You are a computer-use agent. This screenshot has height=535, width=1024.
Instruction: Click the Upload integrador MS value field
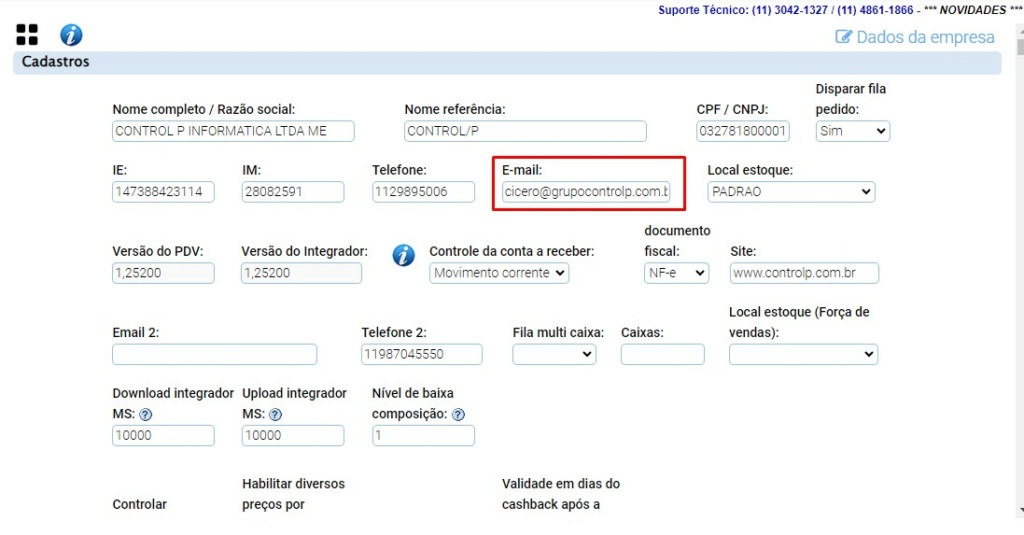[293, 435]
